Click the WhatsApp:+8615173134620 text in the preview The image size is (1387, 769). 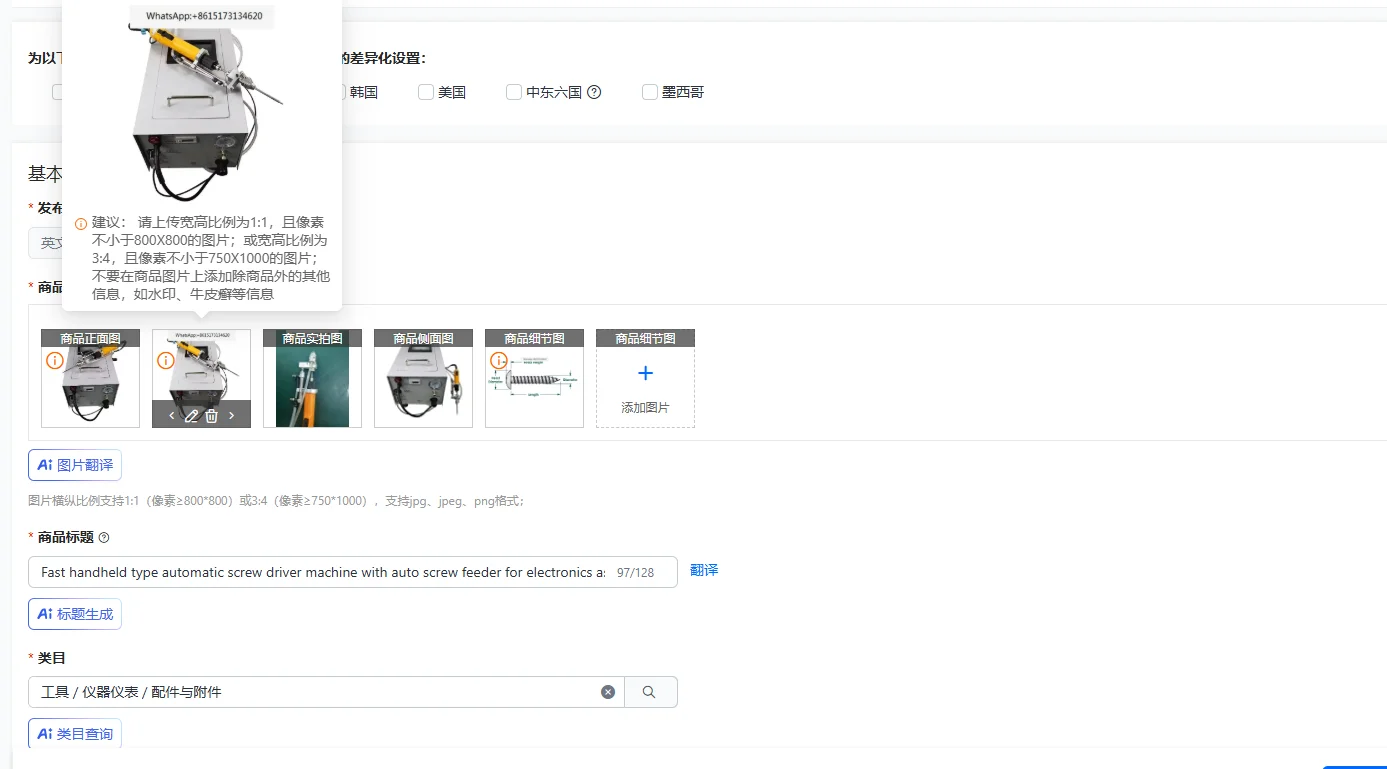click(x=202, y=16)
